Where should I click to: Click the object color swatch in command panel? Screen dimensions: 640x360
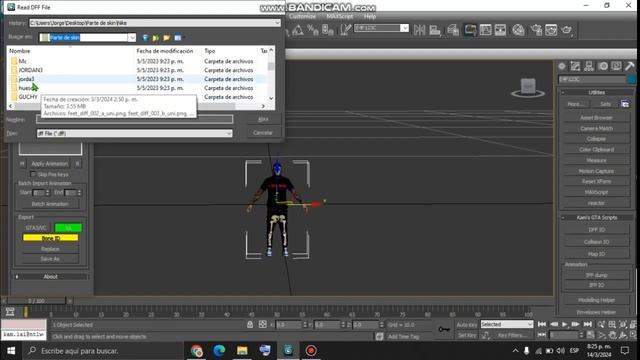pyautogui.click(x=631, y=79)
